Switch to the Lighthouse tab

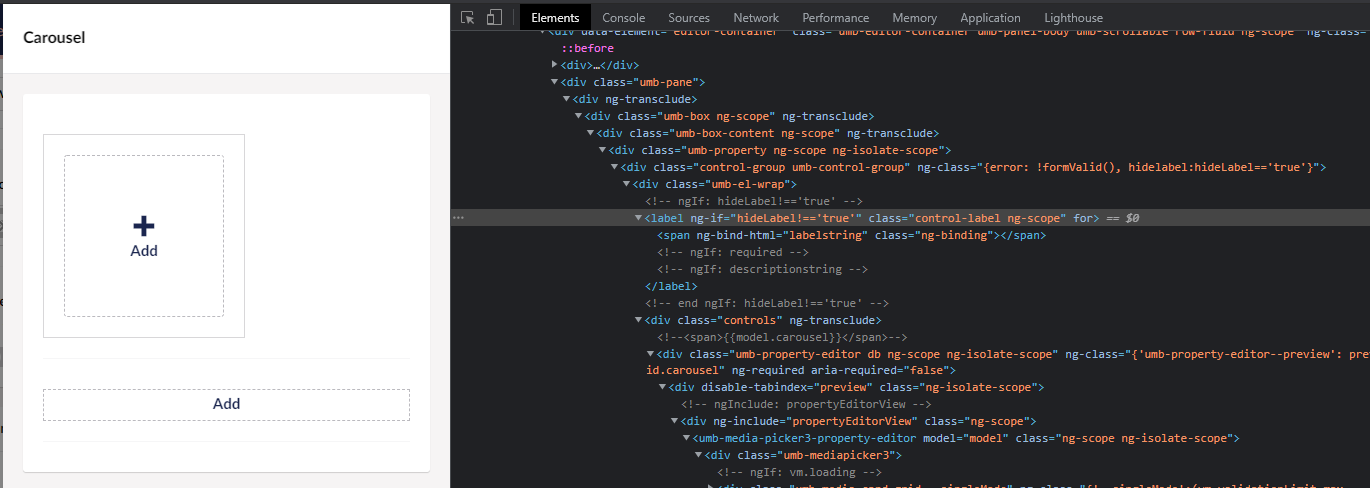click(1074, 17)
